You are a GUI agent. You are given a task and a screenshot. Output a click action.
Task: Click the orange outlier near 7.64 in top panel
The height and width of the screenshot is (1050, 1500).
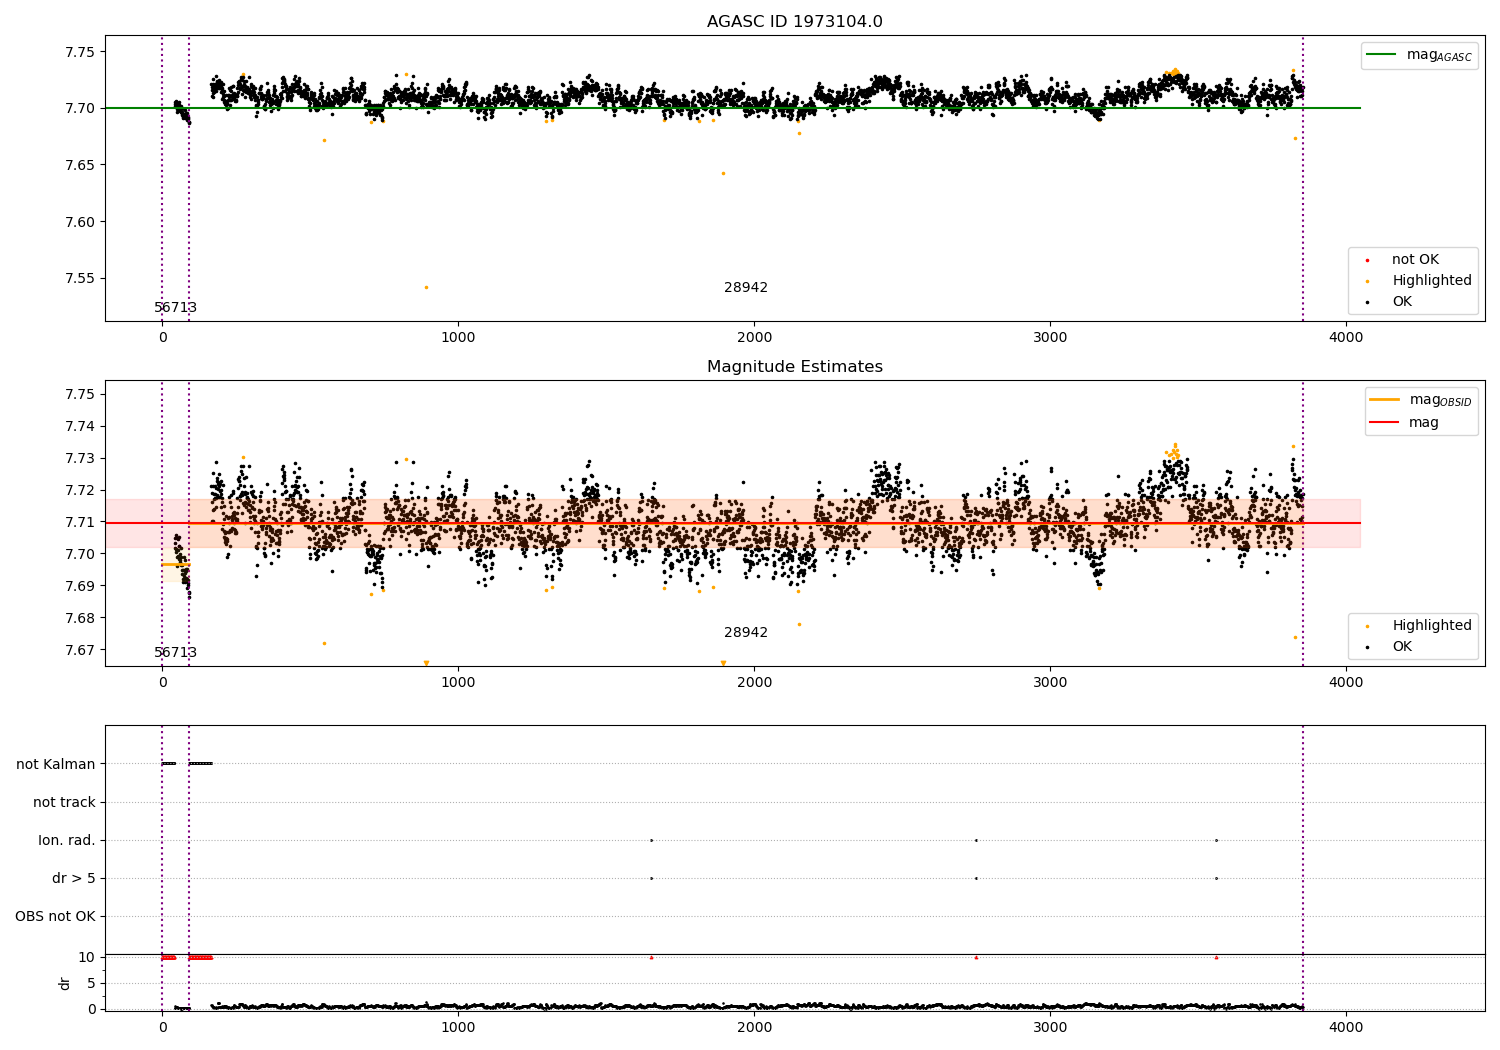pyautogui.click(x=723, y=173)
